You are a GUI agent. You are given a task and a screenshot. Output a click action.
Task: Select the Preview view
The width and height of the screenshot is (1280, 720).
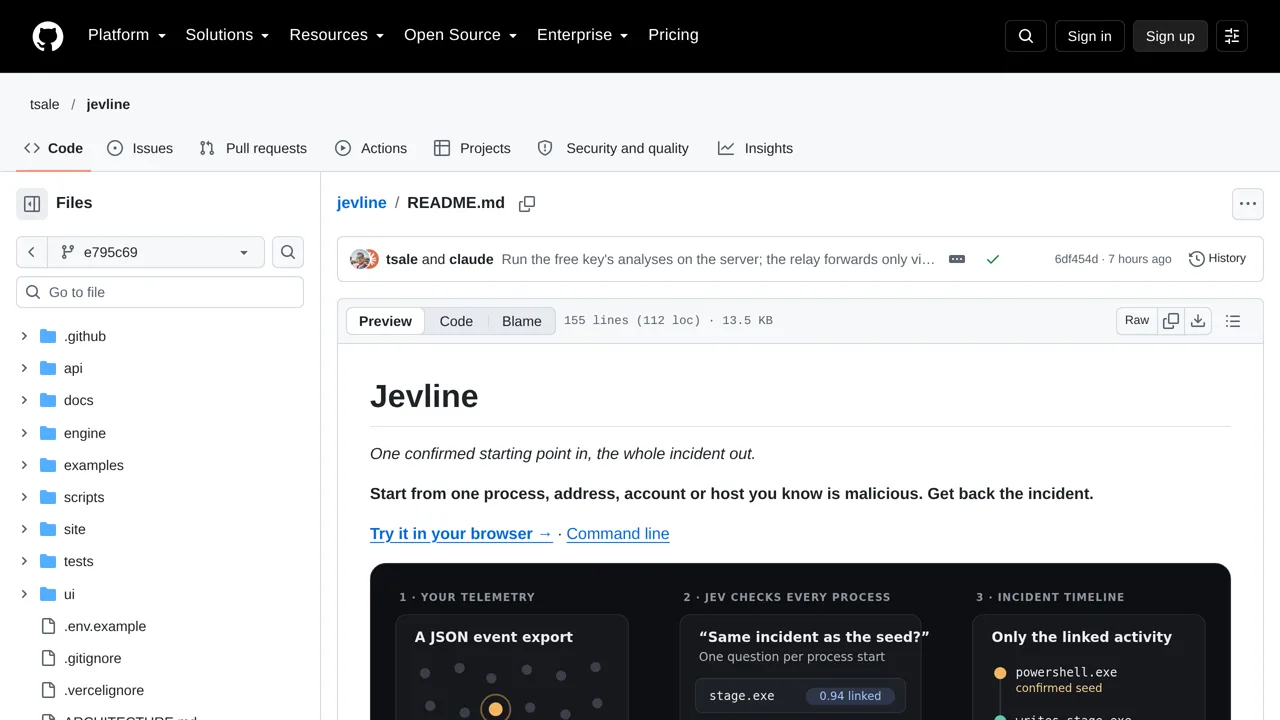[385, 321]
